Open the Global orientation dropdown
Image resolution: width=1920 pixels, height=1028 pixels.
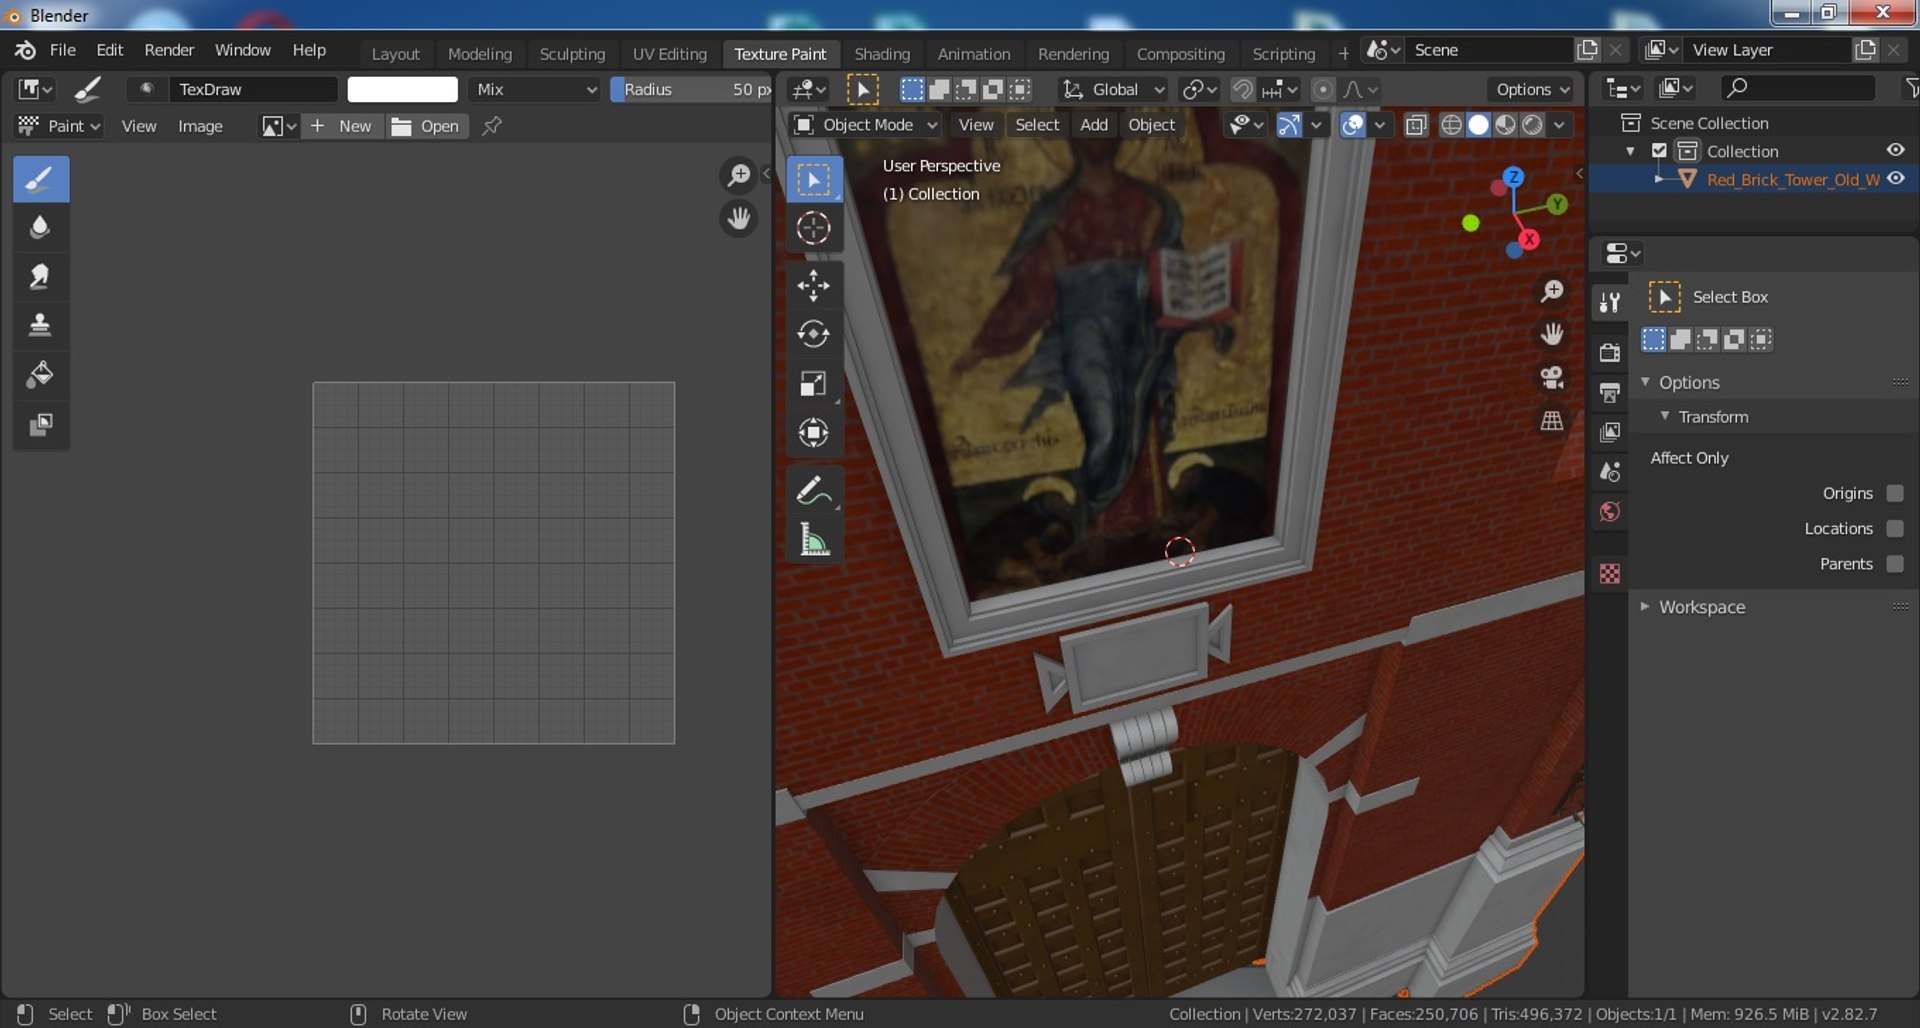[1113, 89]
